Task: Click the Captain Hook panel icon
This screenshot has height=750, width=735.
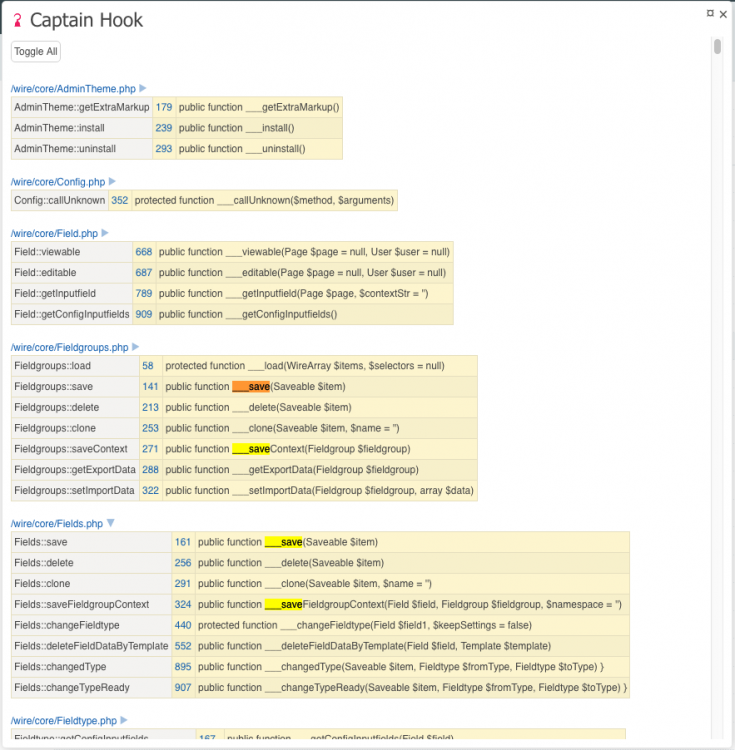Action: [17, 21]
